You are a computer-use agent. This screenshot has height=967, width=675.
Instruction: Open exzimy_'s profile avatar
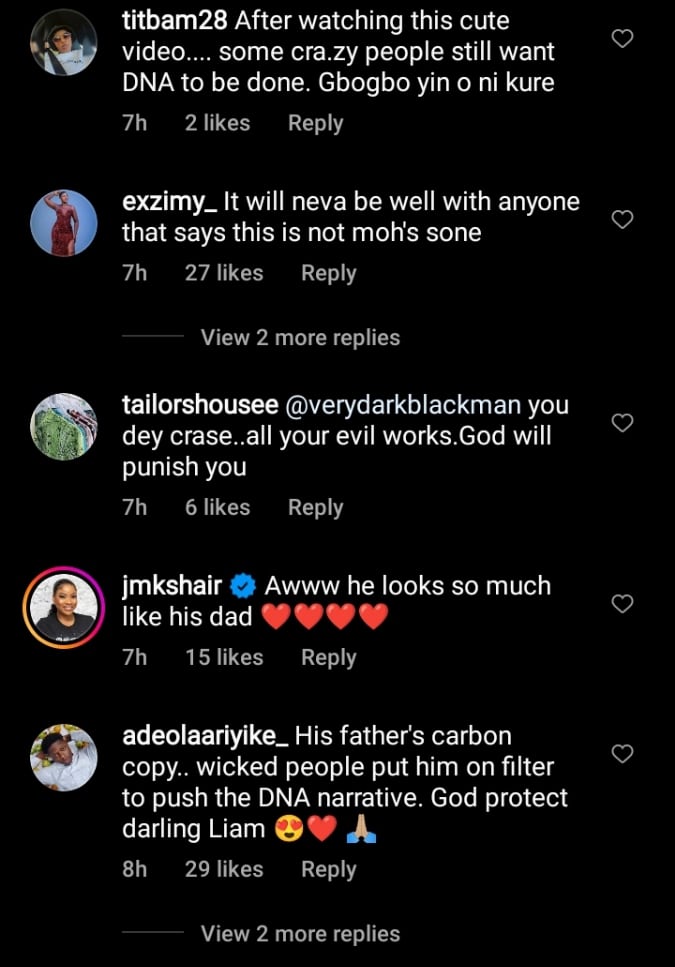tap(64, 223)
